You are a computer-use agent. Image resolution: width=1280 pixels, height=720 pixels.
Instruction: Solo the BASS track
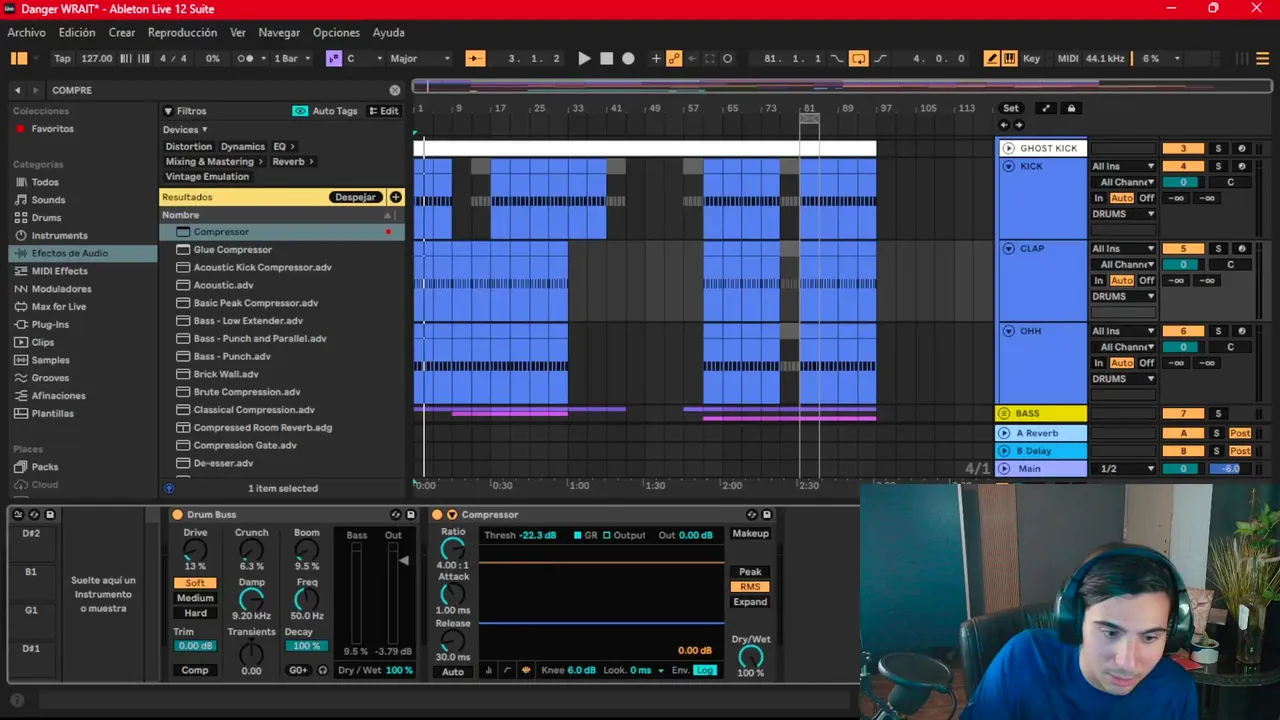pyautogui.click(x=1218, y=413)
